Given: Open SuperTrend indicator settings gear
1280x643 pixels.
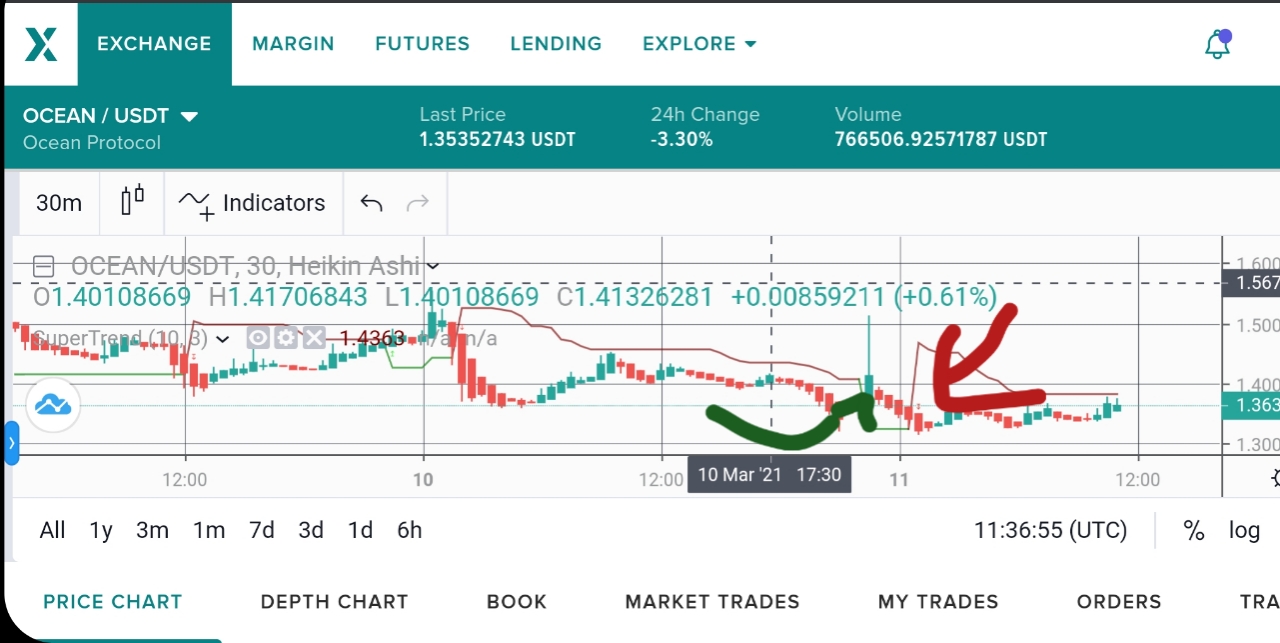Looking at the screenshot, I should (286, 338).
